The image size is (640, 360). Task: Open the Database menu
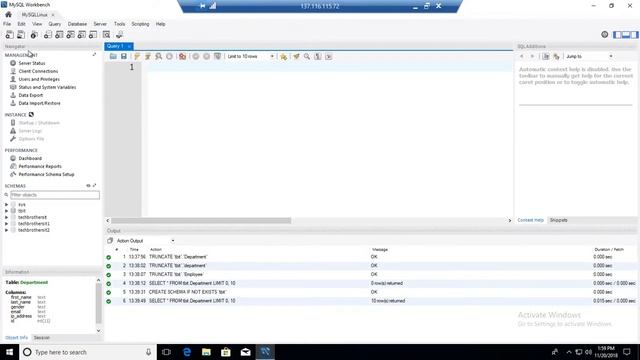coord(77,24)
